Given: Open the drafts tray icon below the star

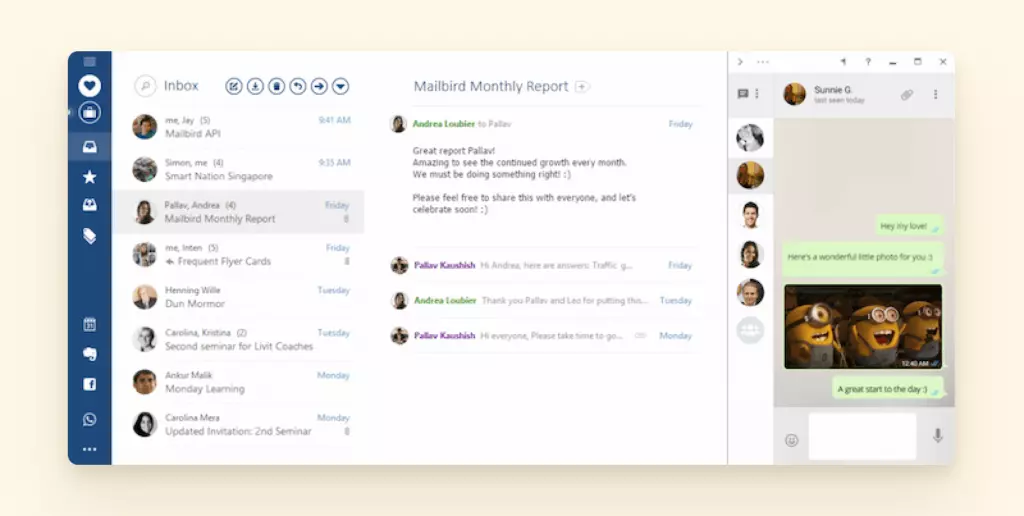Looking at the screenshot, I should pyautogui.click(x=89, y=205).
